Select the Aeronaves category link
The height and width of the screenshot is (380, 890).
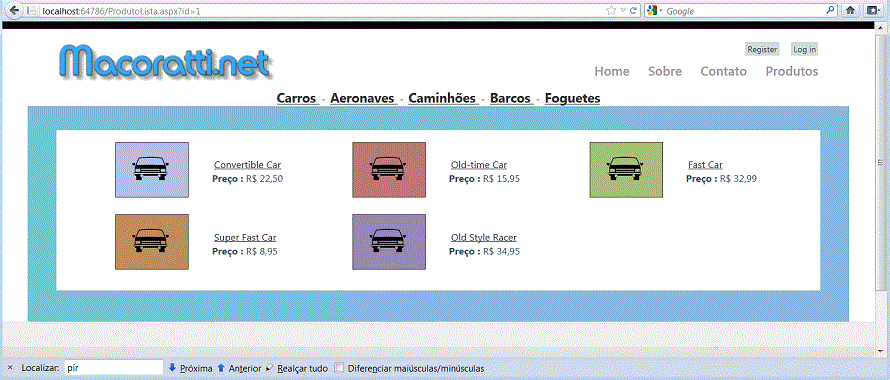(363, 98)
